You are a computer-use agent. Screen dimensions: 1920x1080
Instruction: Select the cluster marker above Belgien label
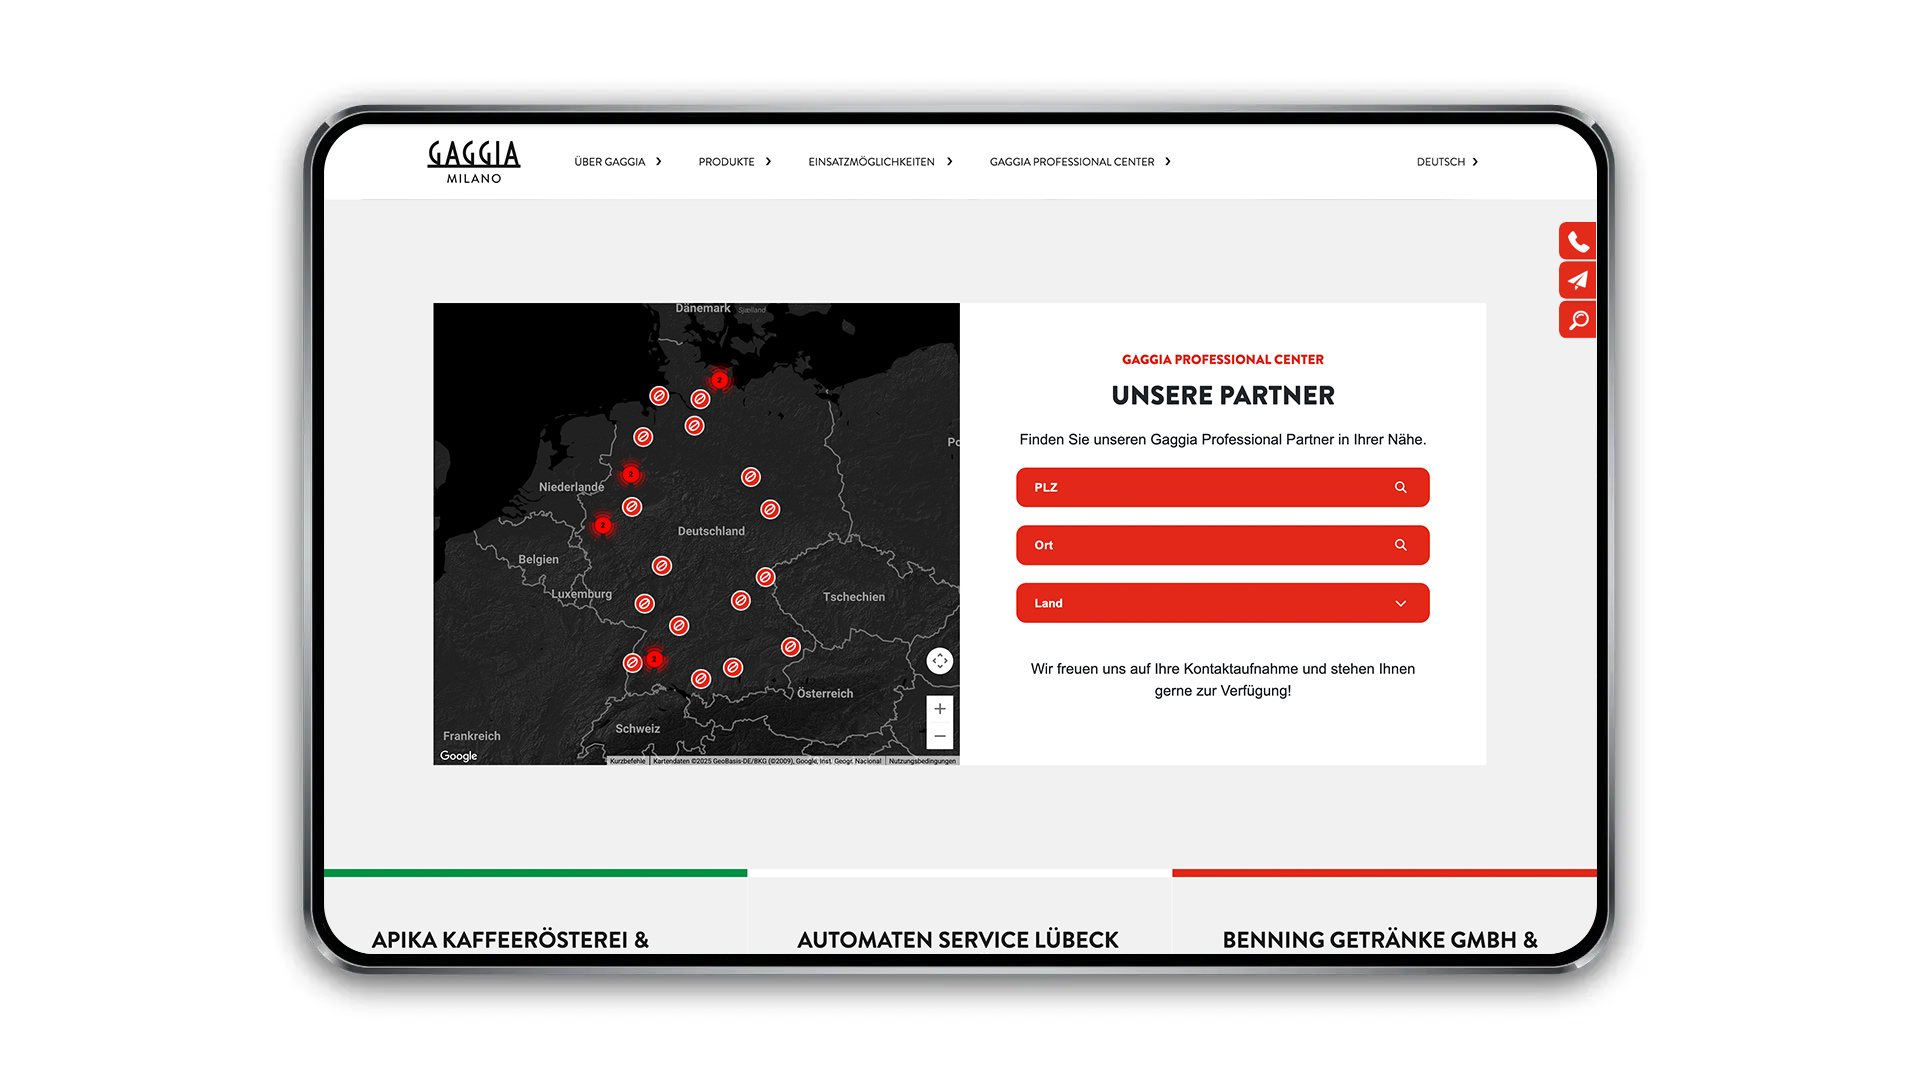pyautogui.click(x=603, y=525)
